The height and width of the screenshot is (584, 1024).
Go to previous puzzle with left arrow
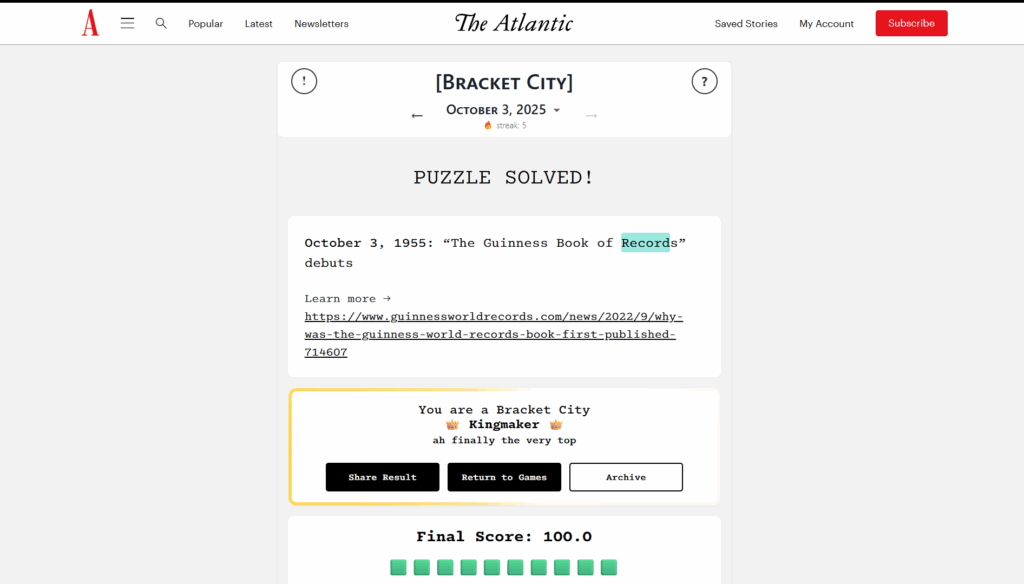tap(417, 114)
